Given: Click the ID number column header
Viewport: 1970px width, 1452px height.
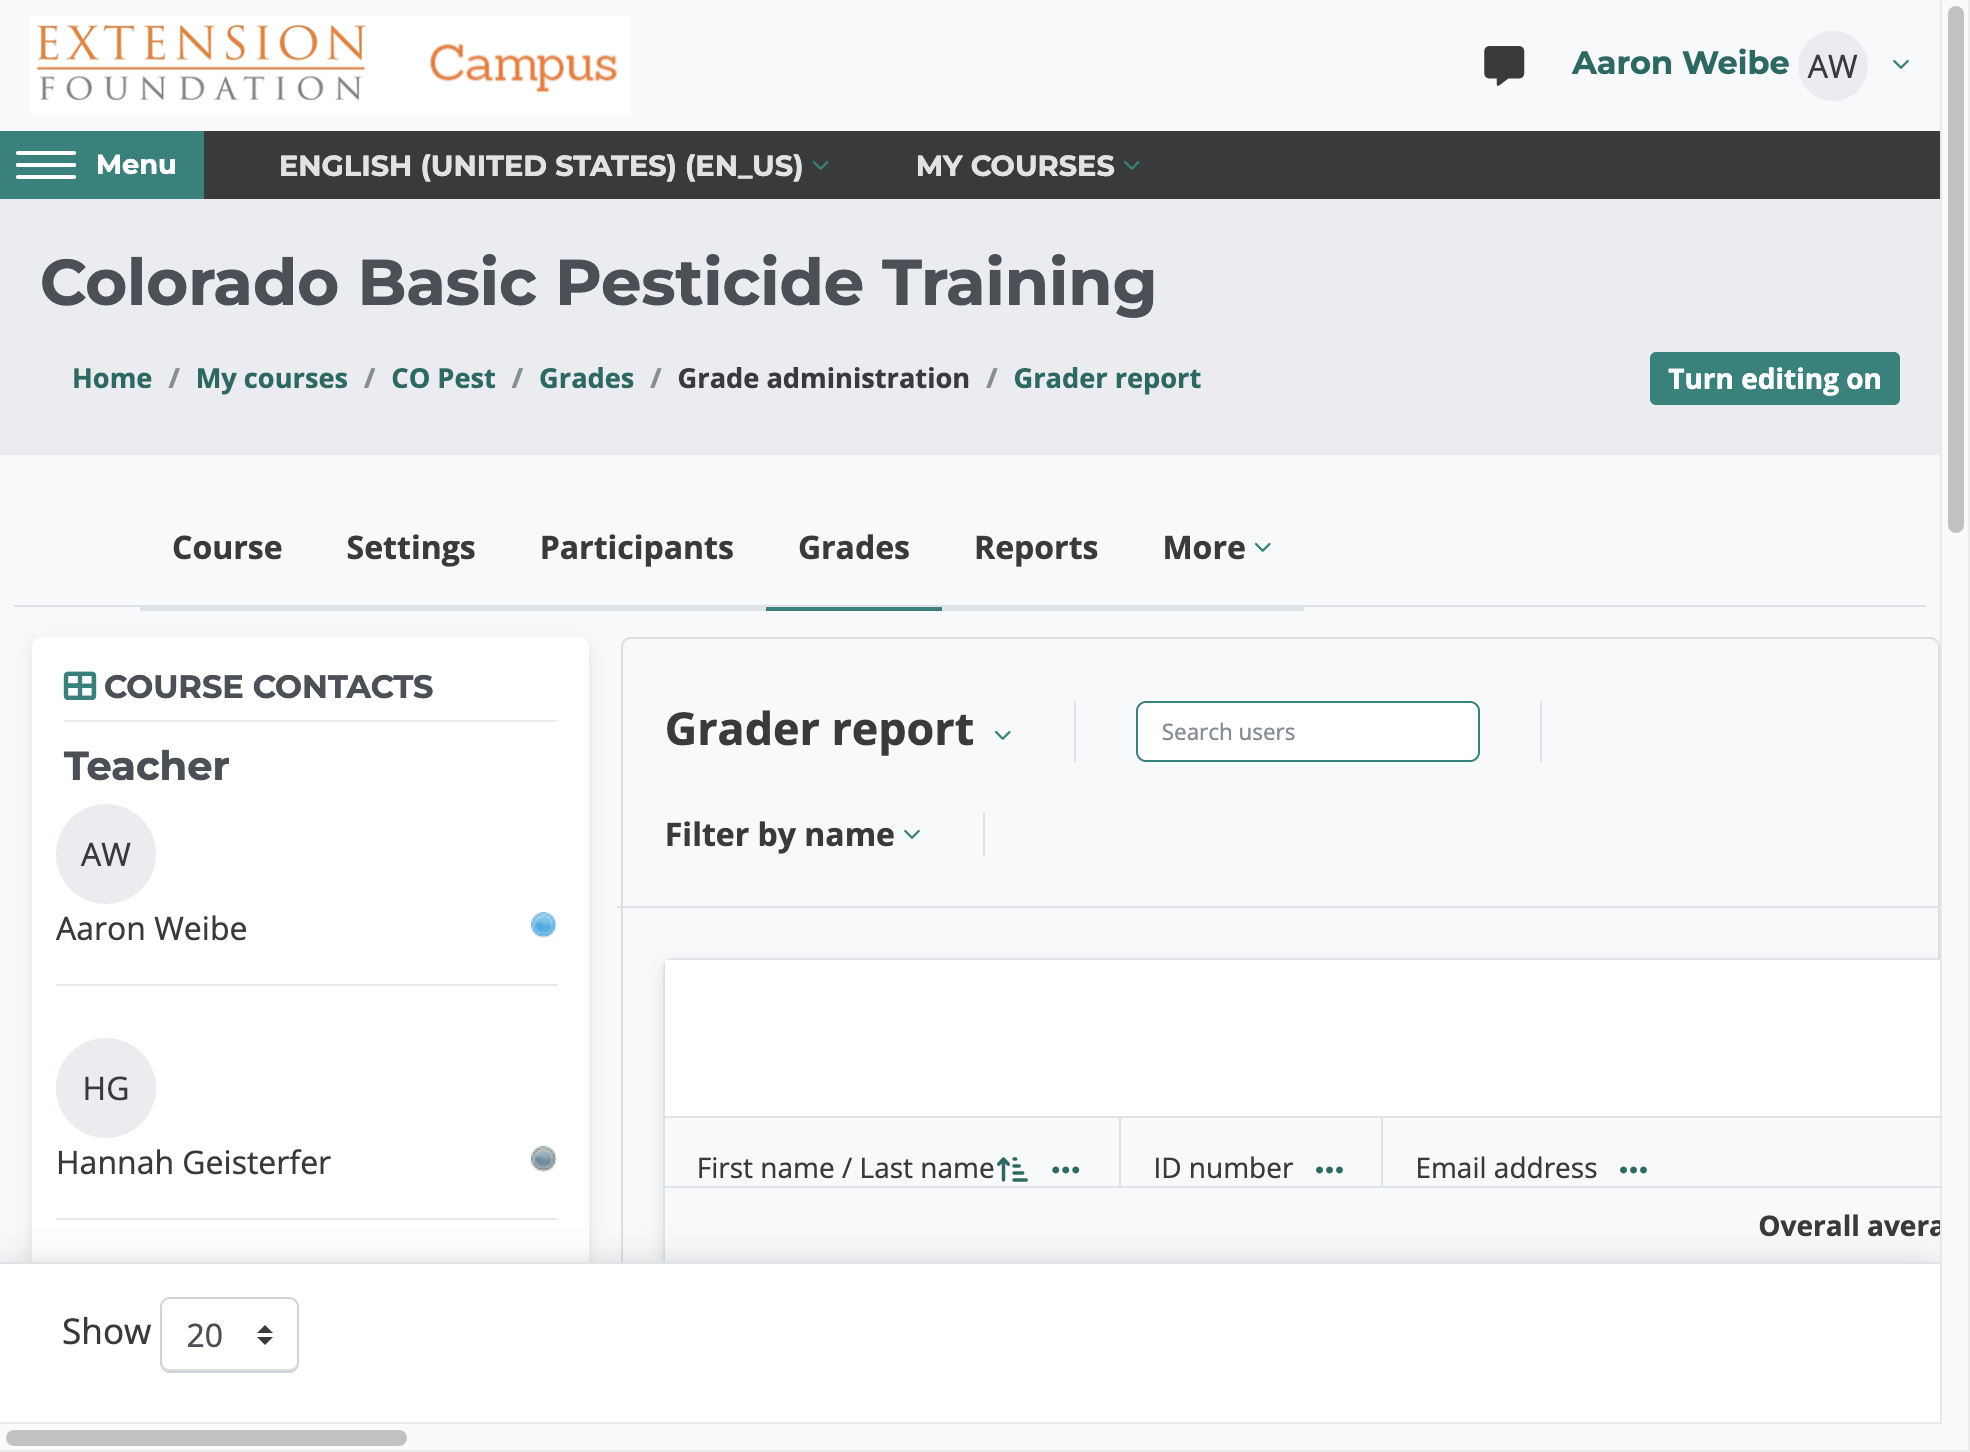Looking at the screenshot, I should 1222,1168.
